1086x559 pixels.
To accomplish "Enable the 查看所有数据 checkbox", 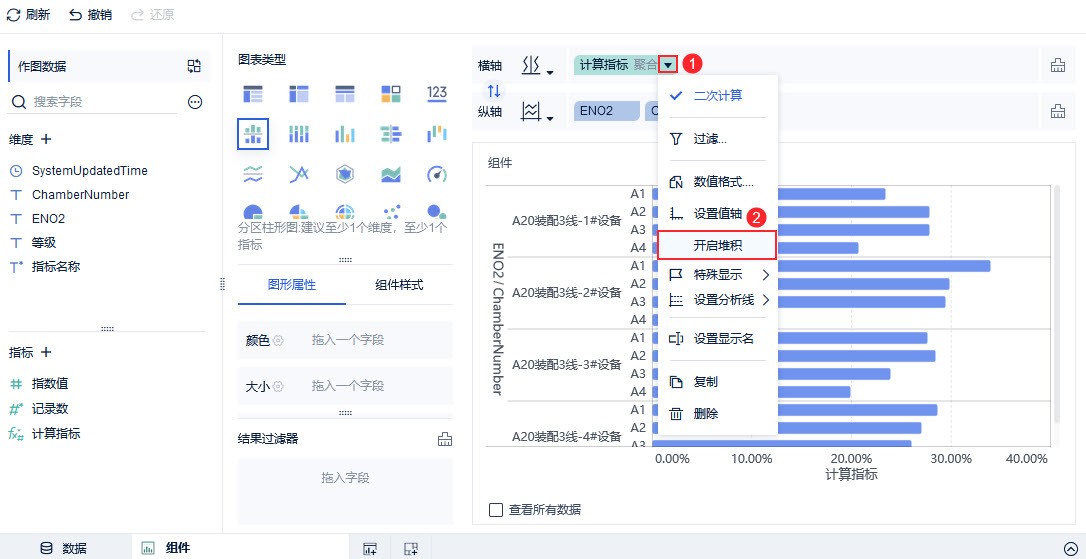I will coord(496,510).
